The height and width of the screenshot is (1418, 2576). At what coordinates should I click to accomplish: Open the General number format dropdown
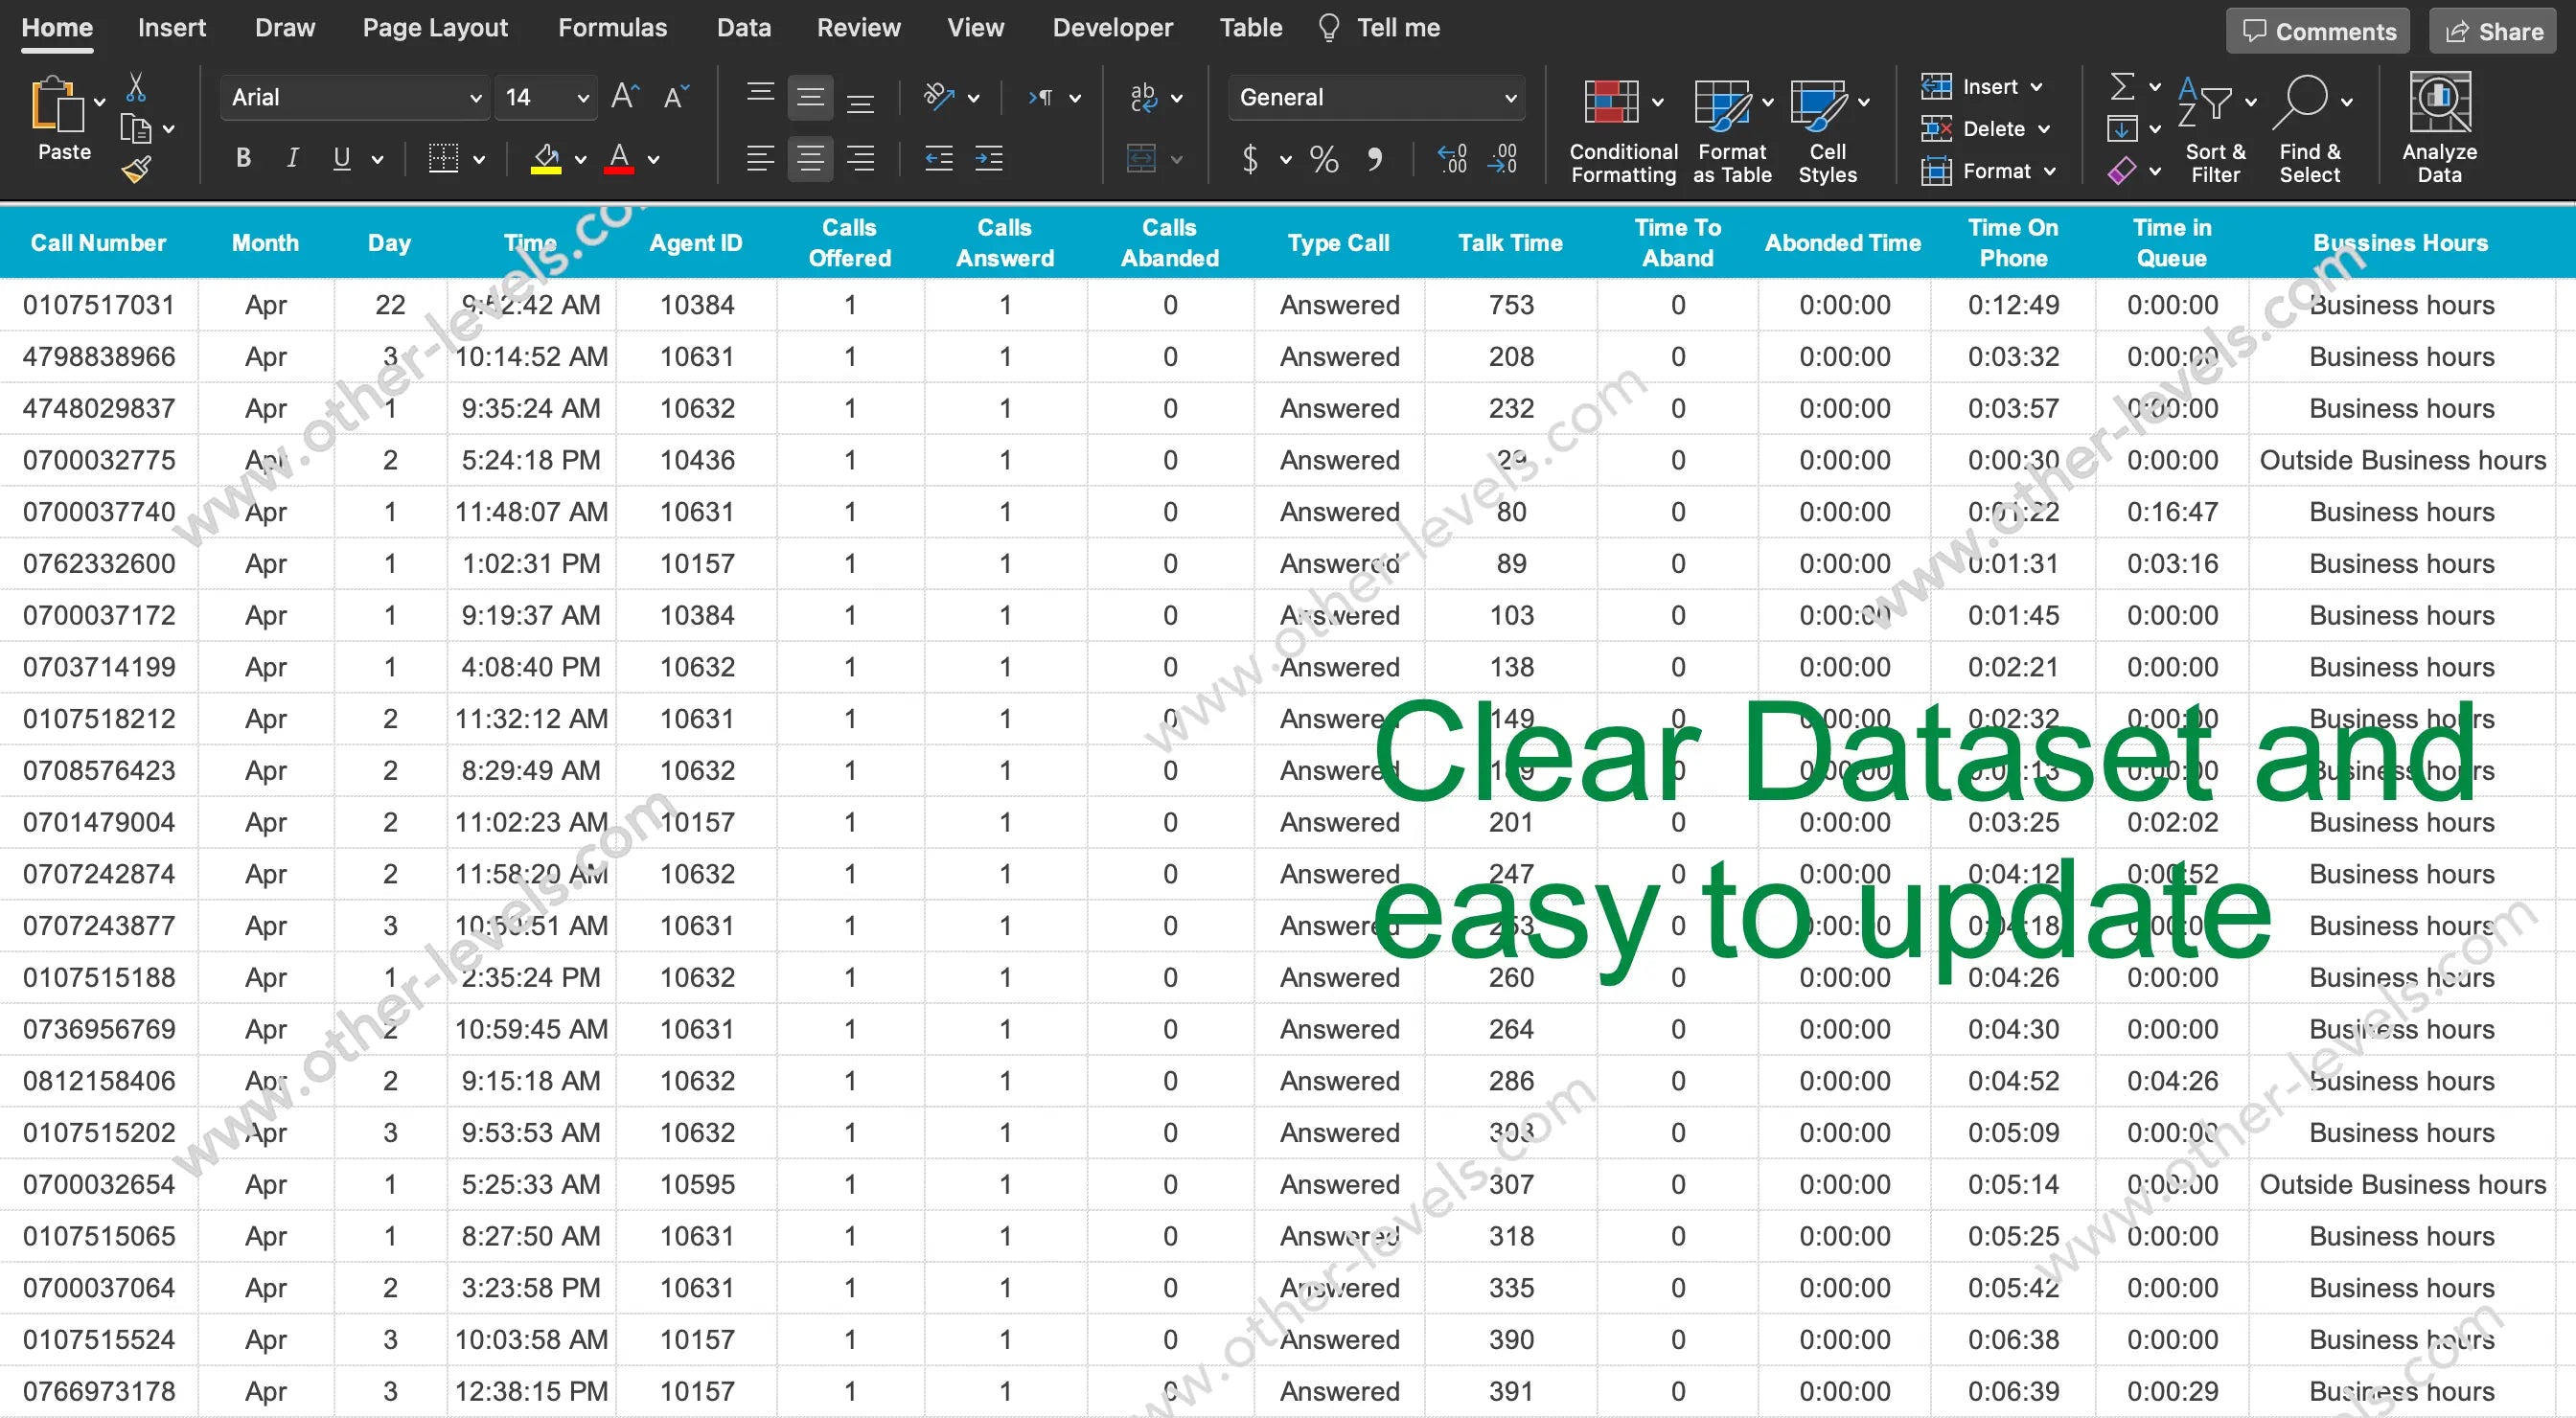pyautogui.click(x=1510, y=98)
